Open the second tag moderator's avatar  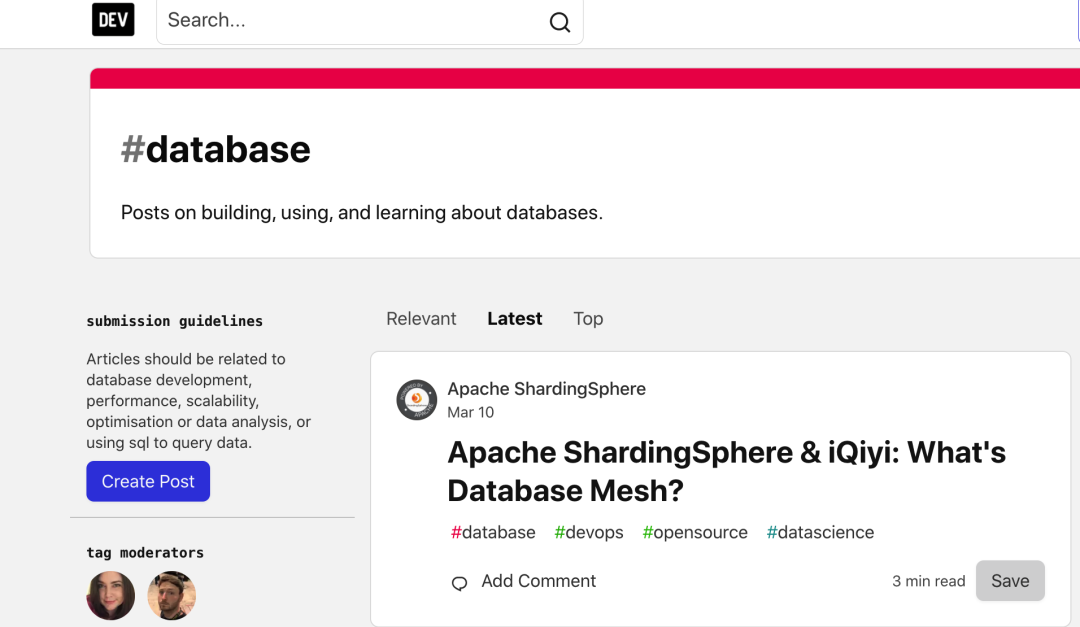[x=172, y=596]
